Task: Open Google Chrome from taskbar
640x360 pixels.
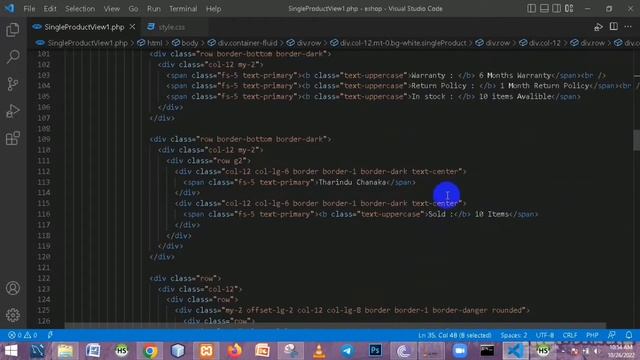Action: coord(150,351)
